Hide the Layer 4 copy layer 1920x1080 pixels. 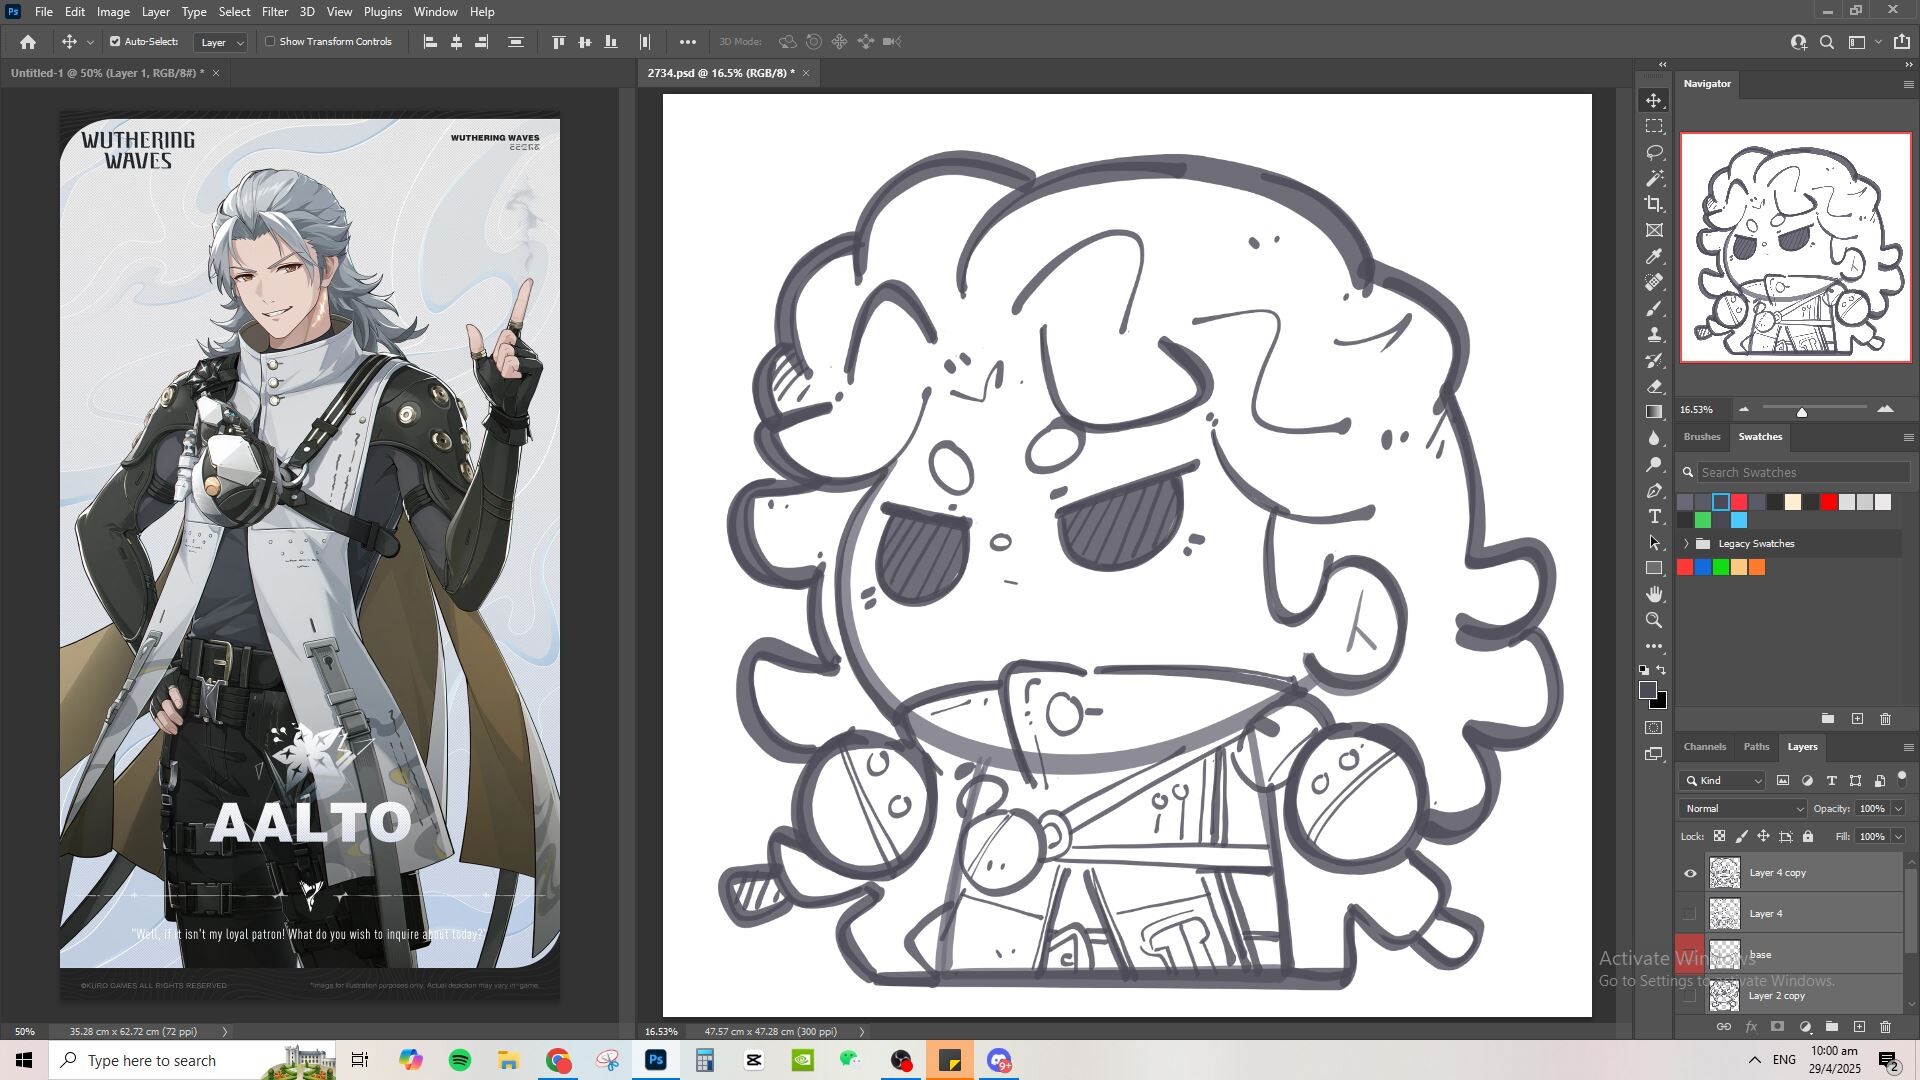[1690, 874]
